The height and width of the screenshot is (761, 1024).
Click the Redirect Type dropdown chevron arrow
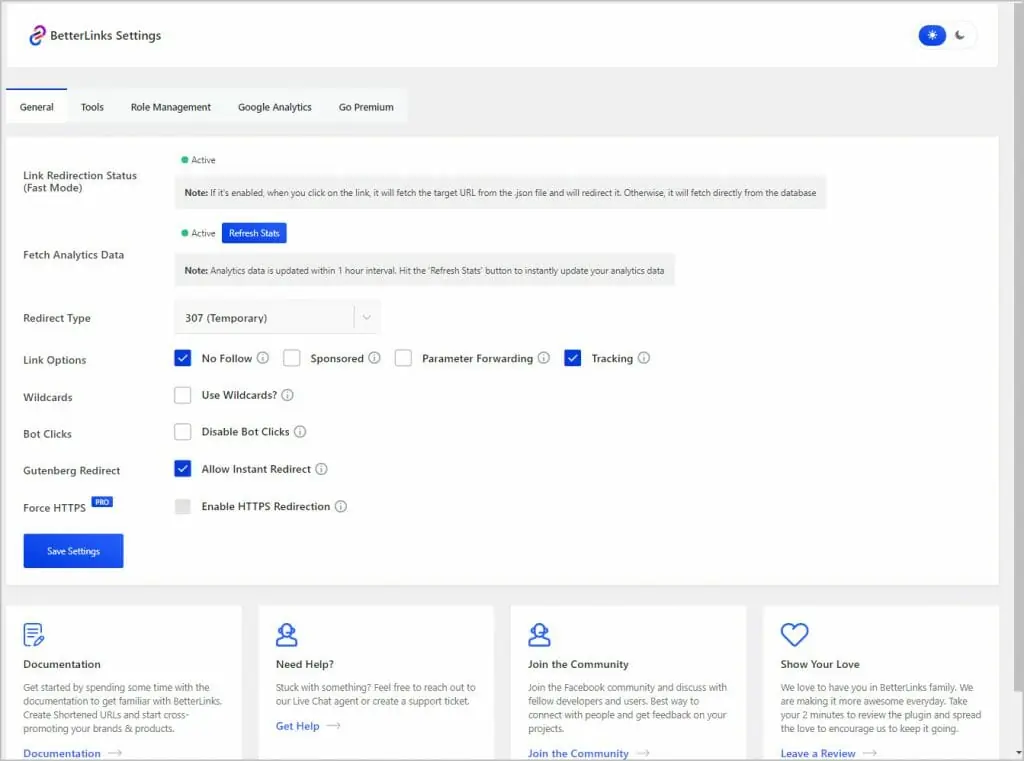pyautogui.click(x=367, y=317)
